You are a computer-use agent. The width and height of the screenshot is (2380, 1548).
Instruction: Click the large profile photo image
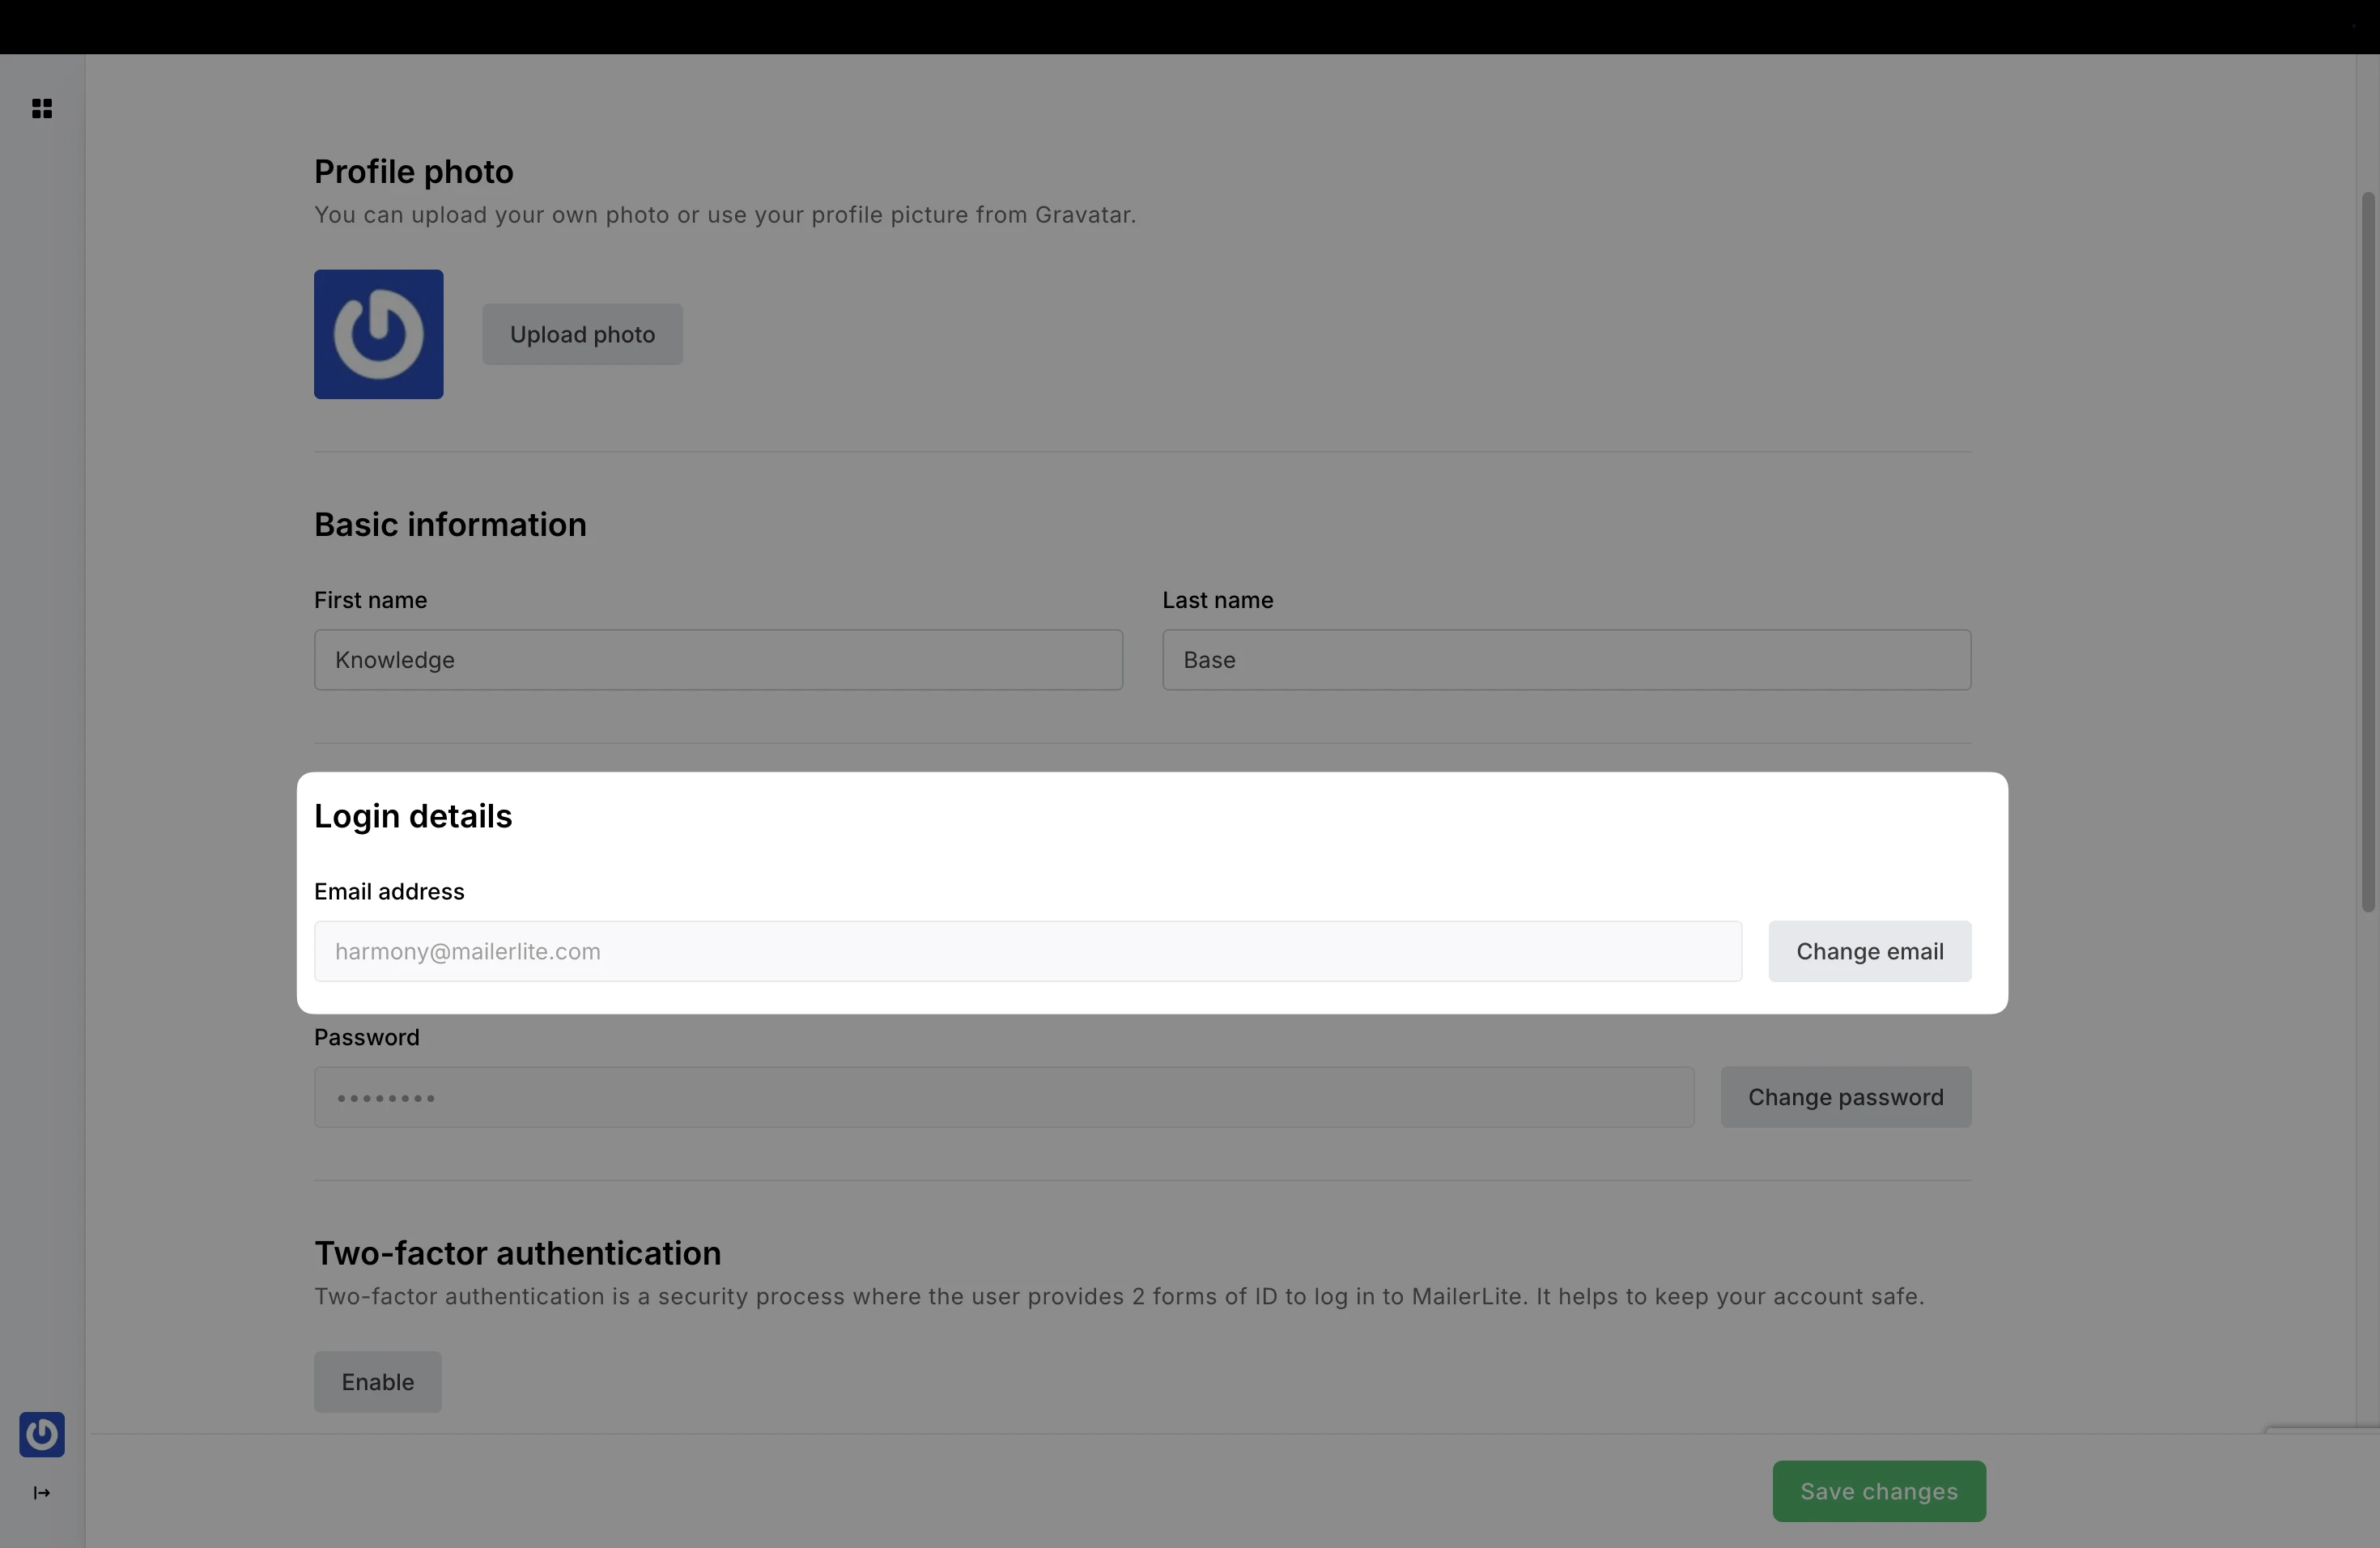tap(378, 334)
